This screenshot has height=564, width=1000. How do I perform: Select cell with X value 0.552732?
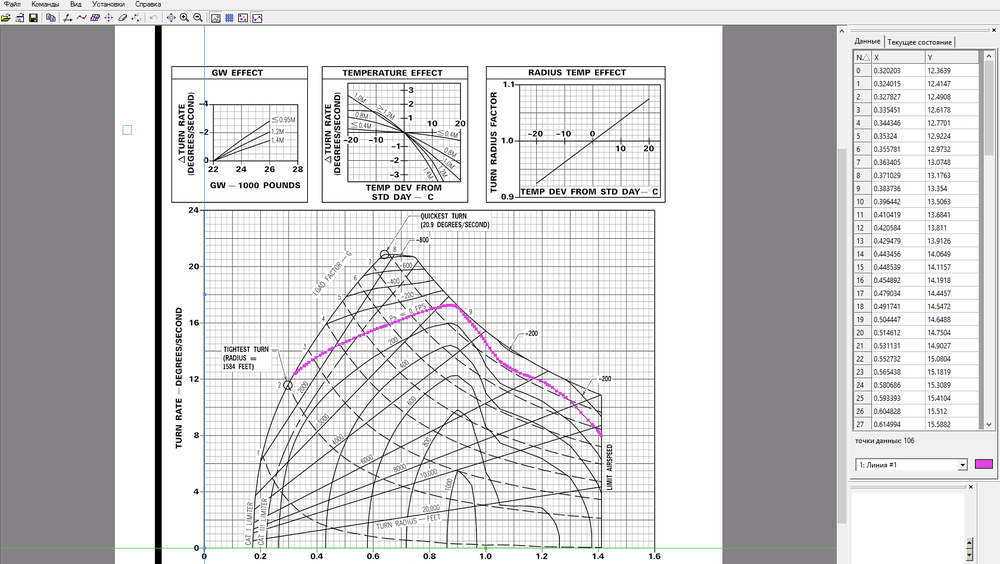tap(898, 359)
